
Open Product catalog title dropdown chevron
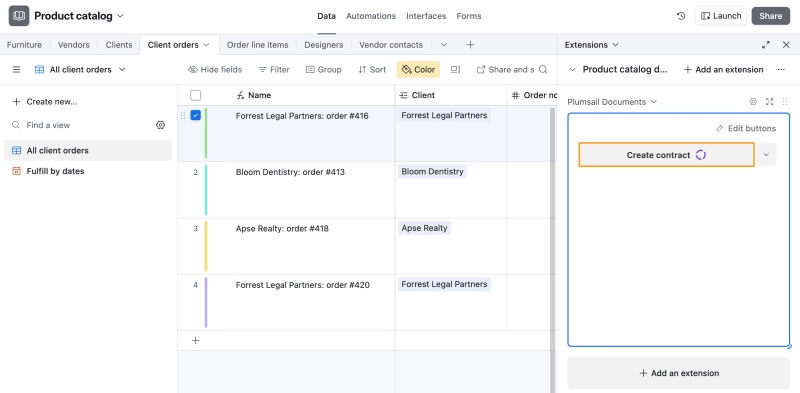pyautogui.click(x=120, y=16)
